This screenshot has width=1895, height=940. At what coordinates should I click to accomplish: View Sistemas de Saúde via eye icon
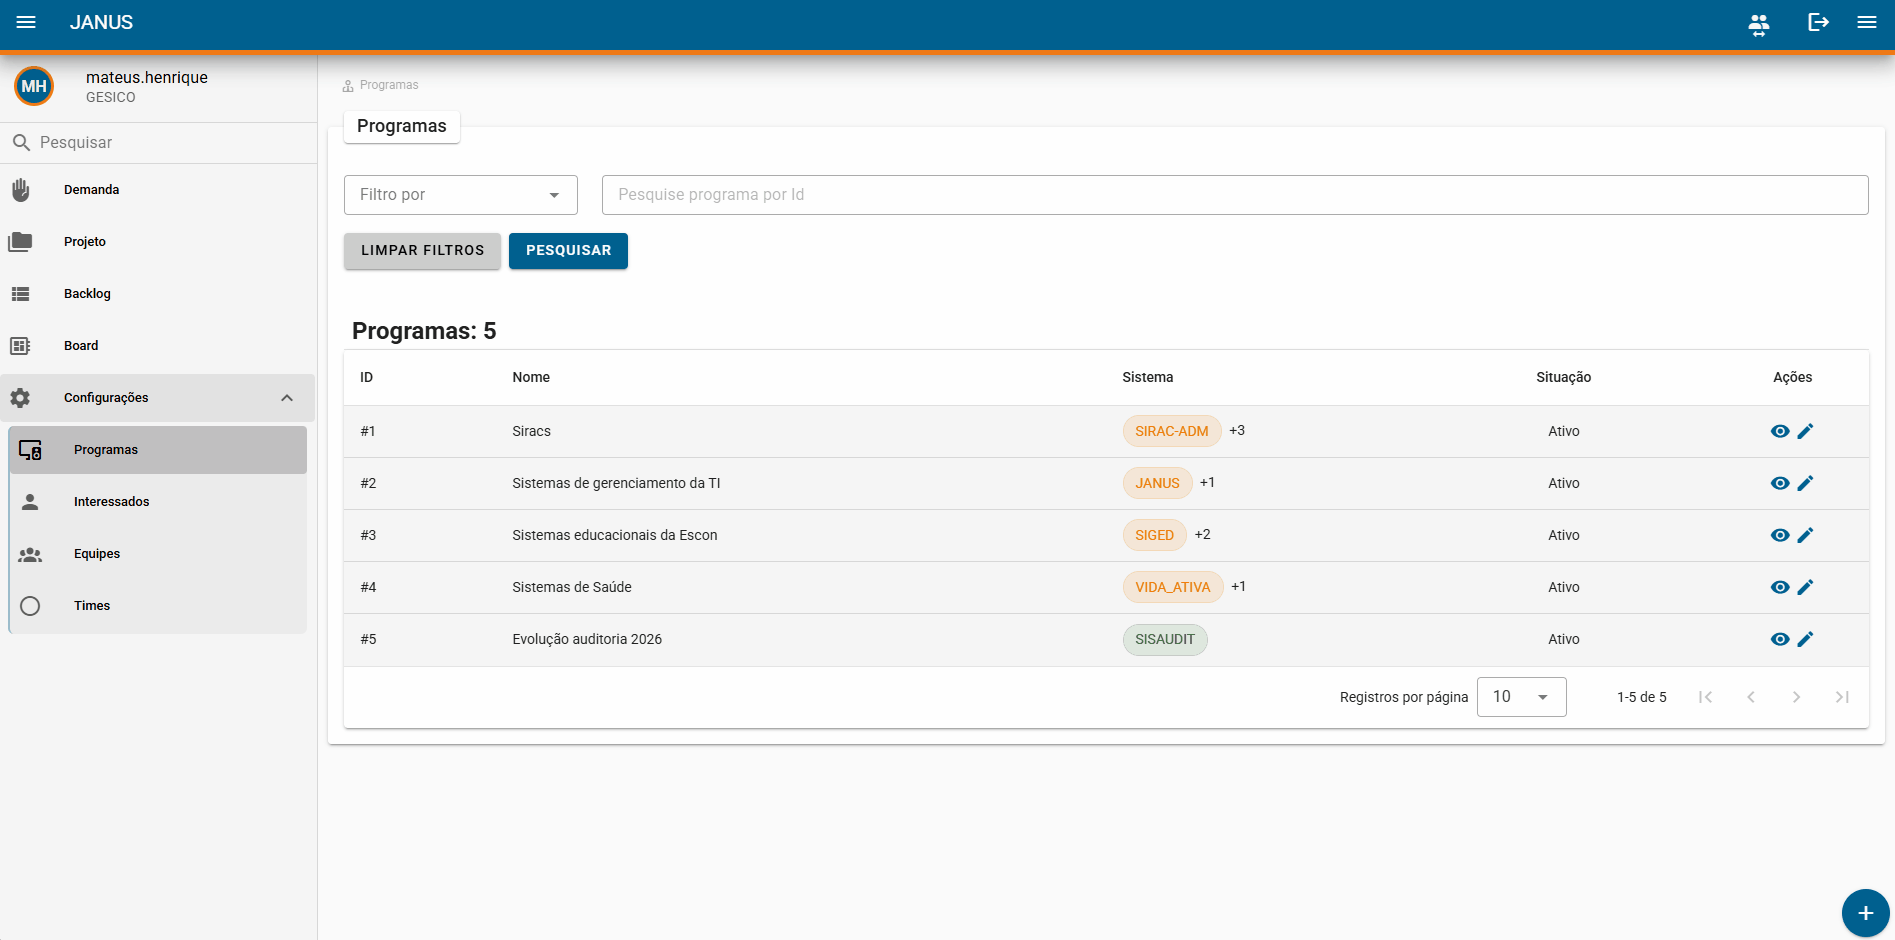1780,587
